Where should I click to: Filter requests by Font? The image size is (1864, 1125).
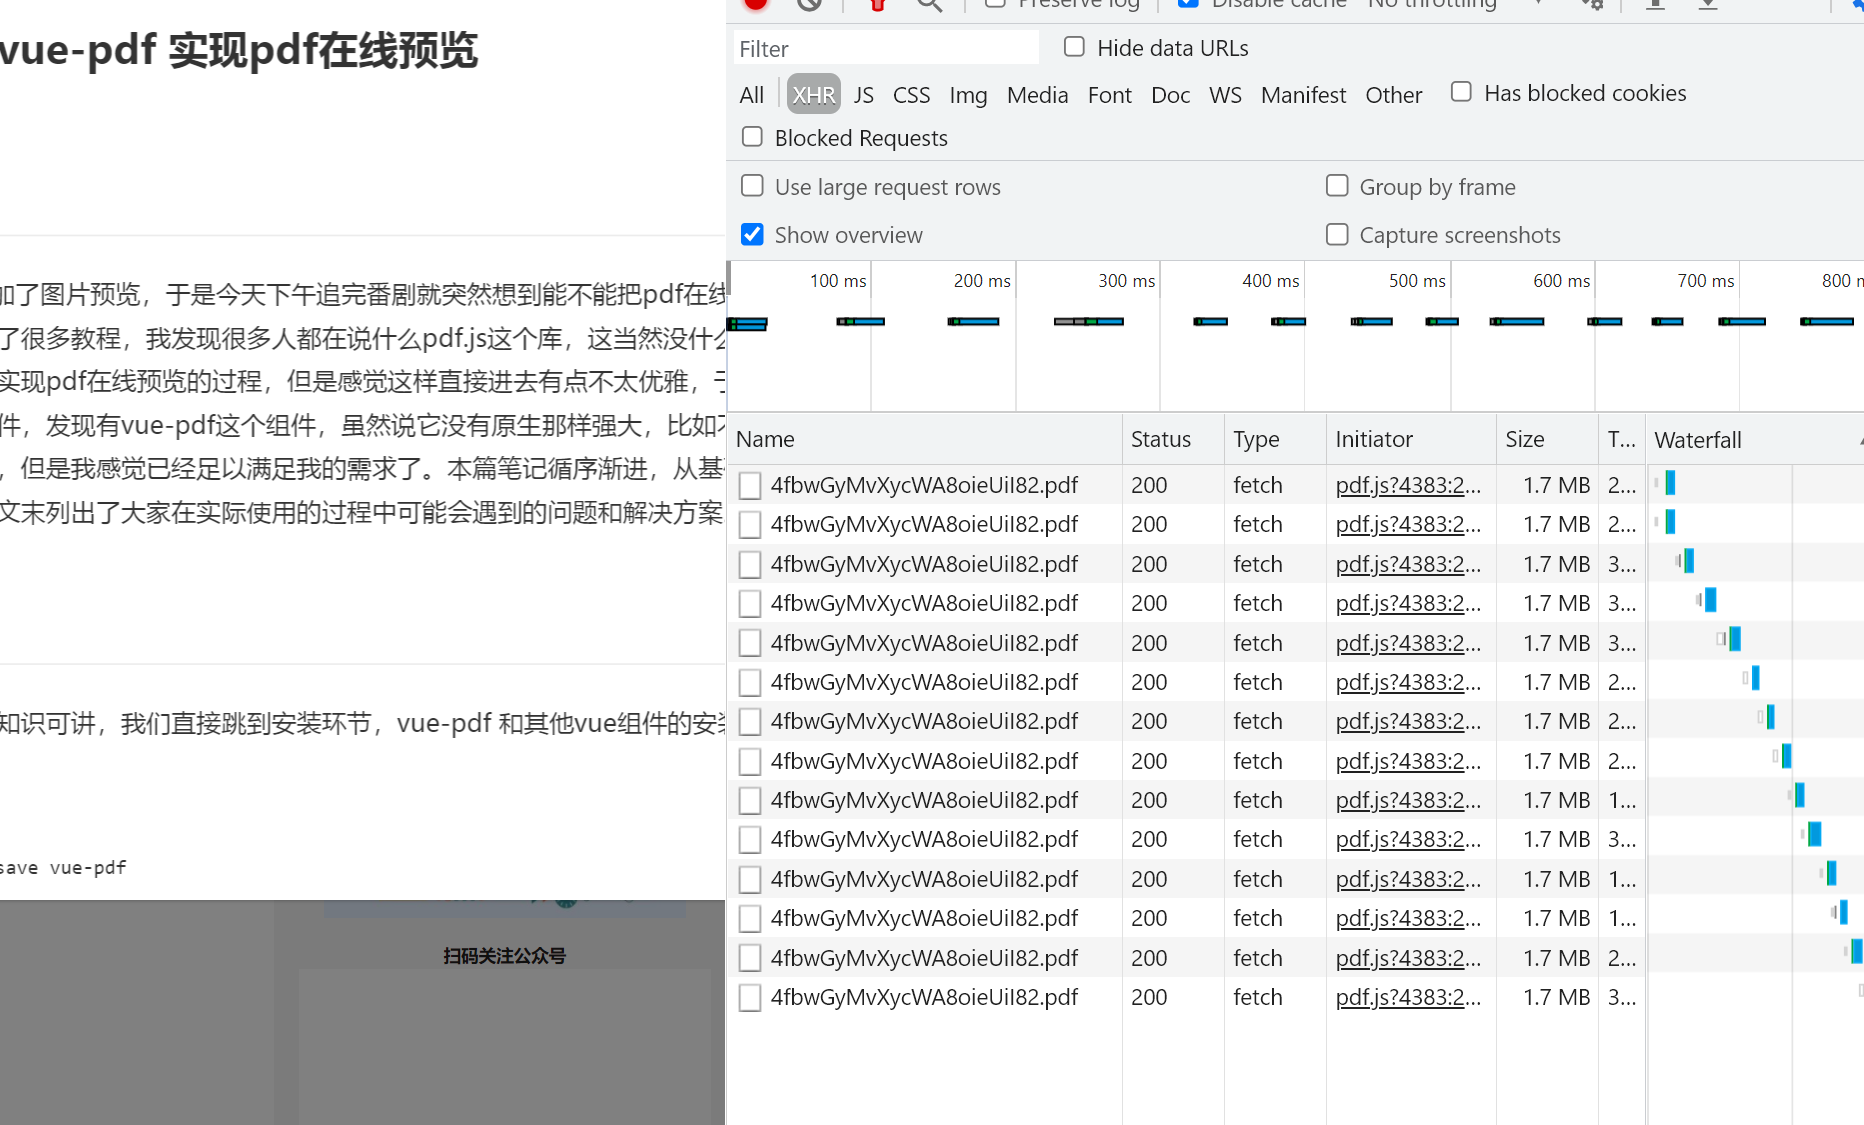(1110, 95)
